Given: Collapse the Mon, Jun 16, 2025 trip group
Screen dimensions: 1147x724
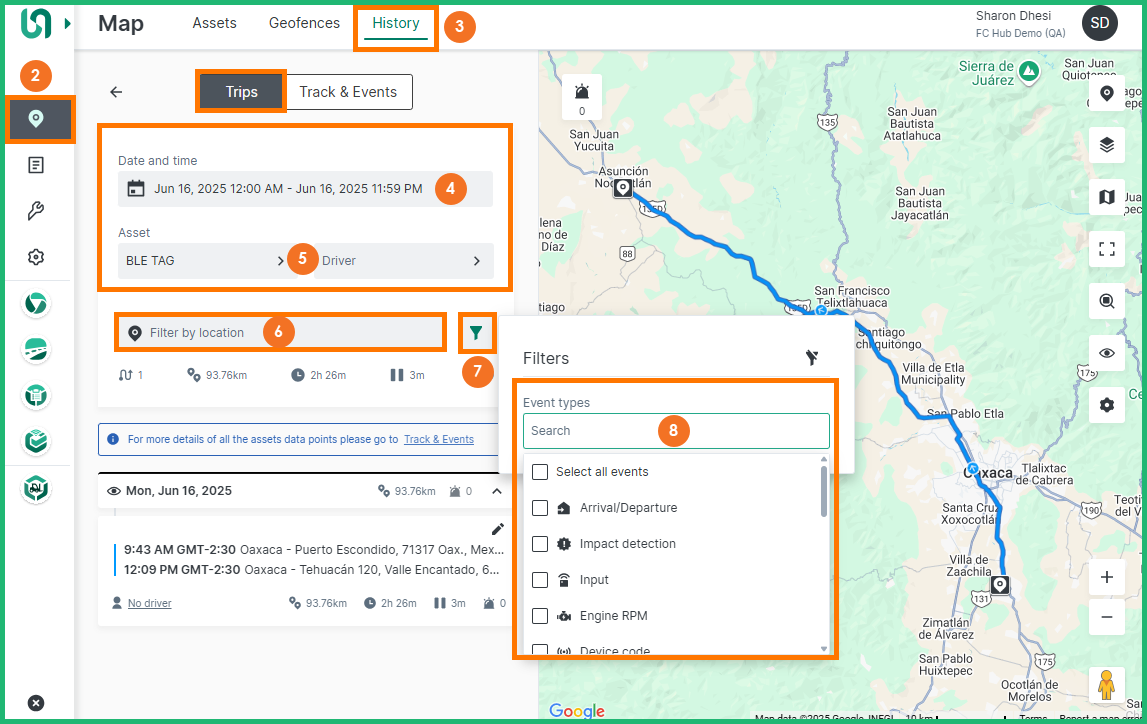Looking at the screenshot, I should tap(497, 491).
